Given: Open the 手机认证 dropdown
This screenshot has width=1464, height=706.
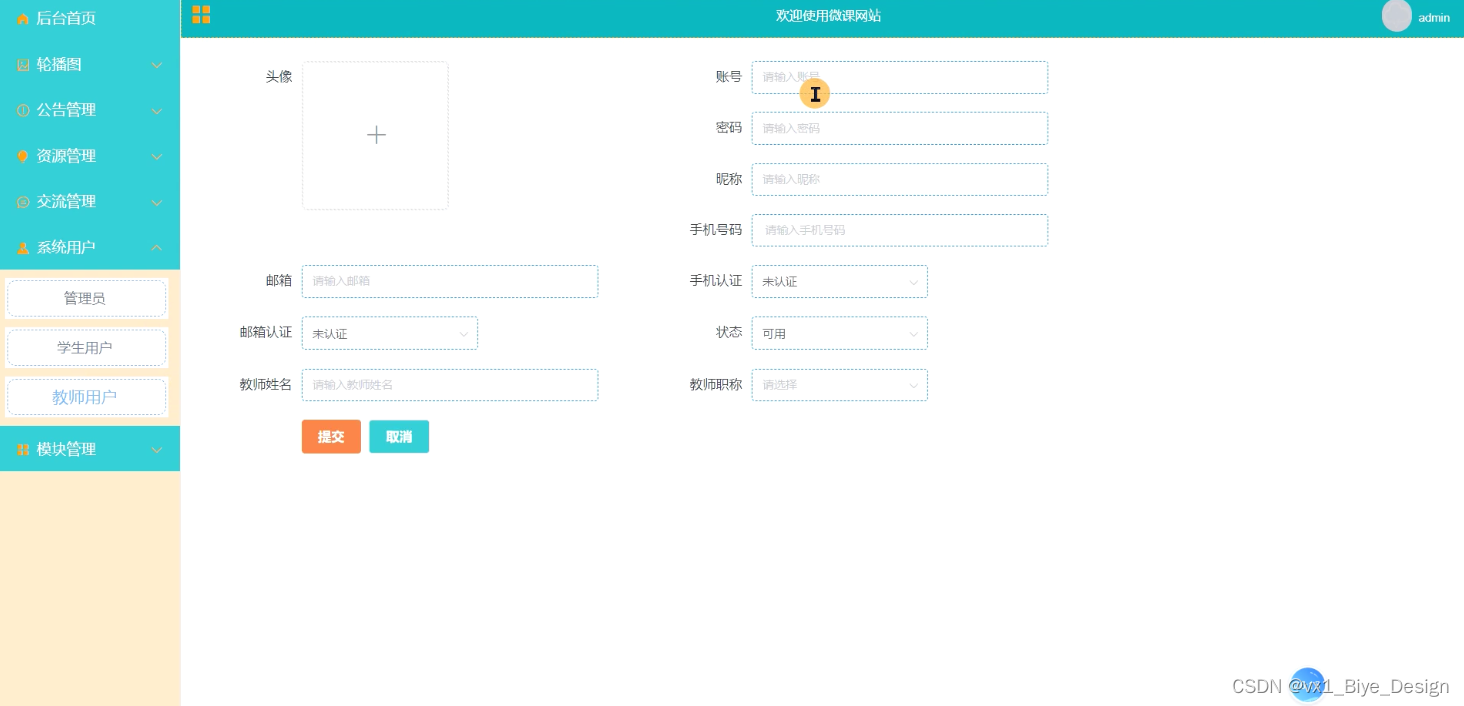Looking at the screenshot, I should pos(840,281).
